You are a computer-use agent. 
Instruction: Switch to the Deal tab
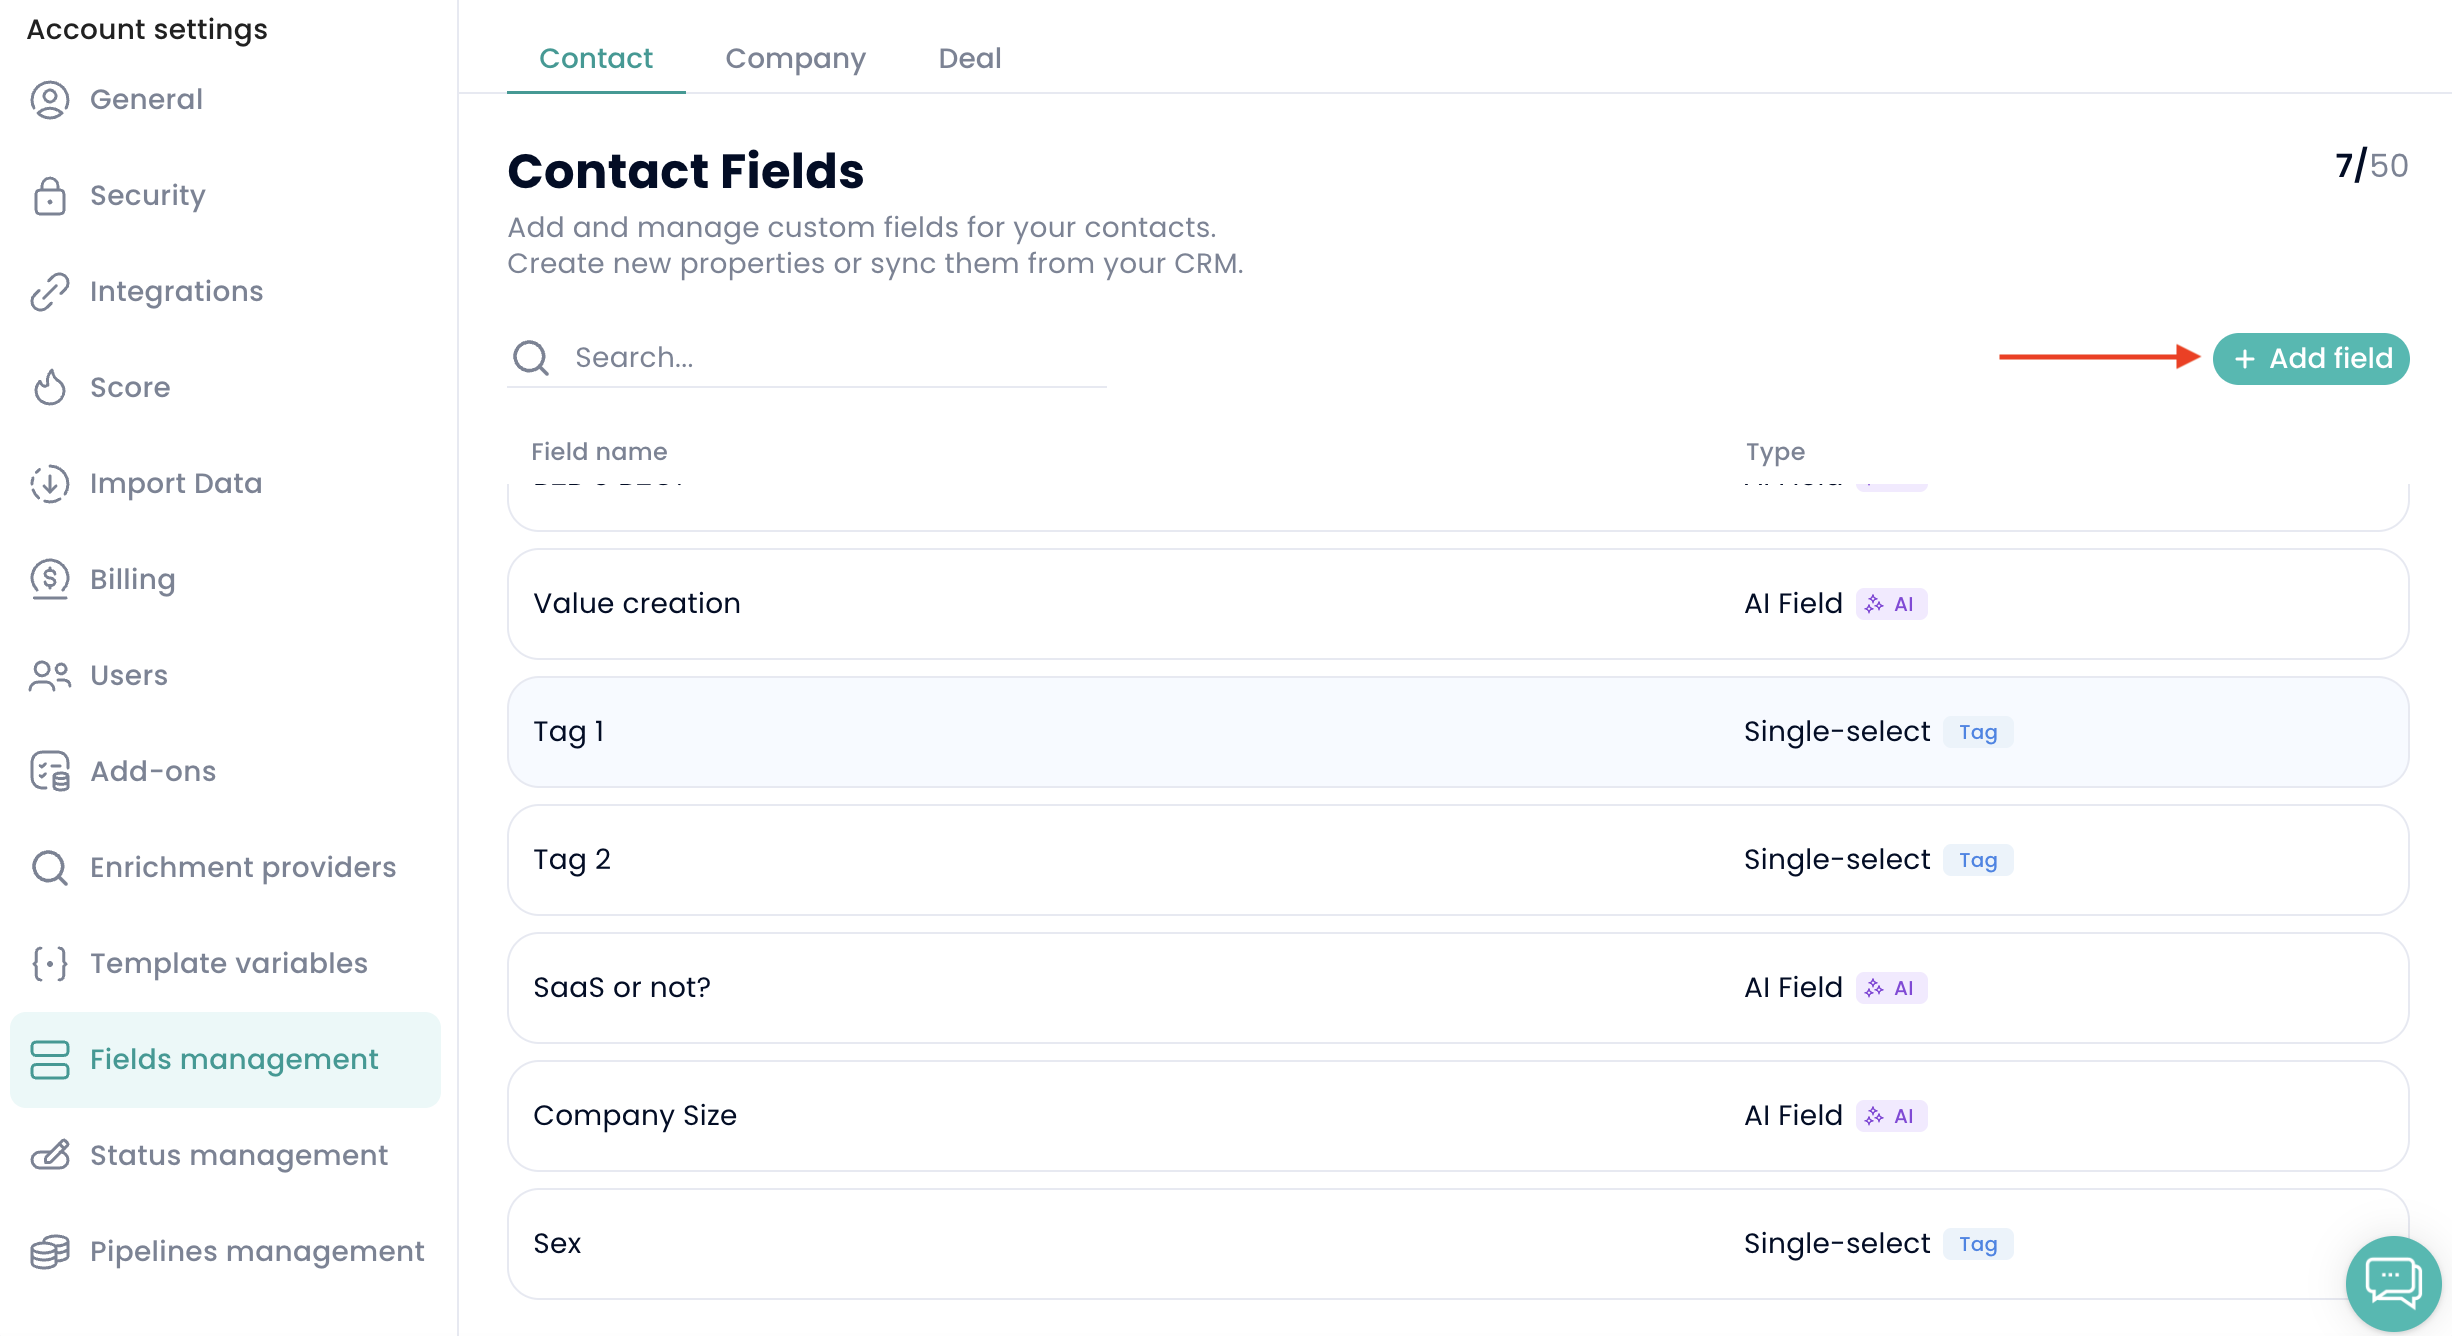969,59
